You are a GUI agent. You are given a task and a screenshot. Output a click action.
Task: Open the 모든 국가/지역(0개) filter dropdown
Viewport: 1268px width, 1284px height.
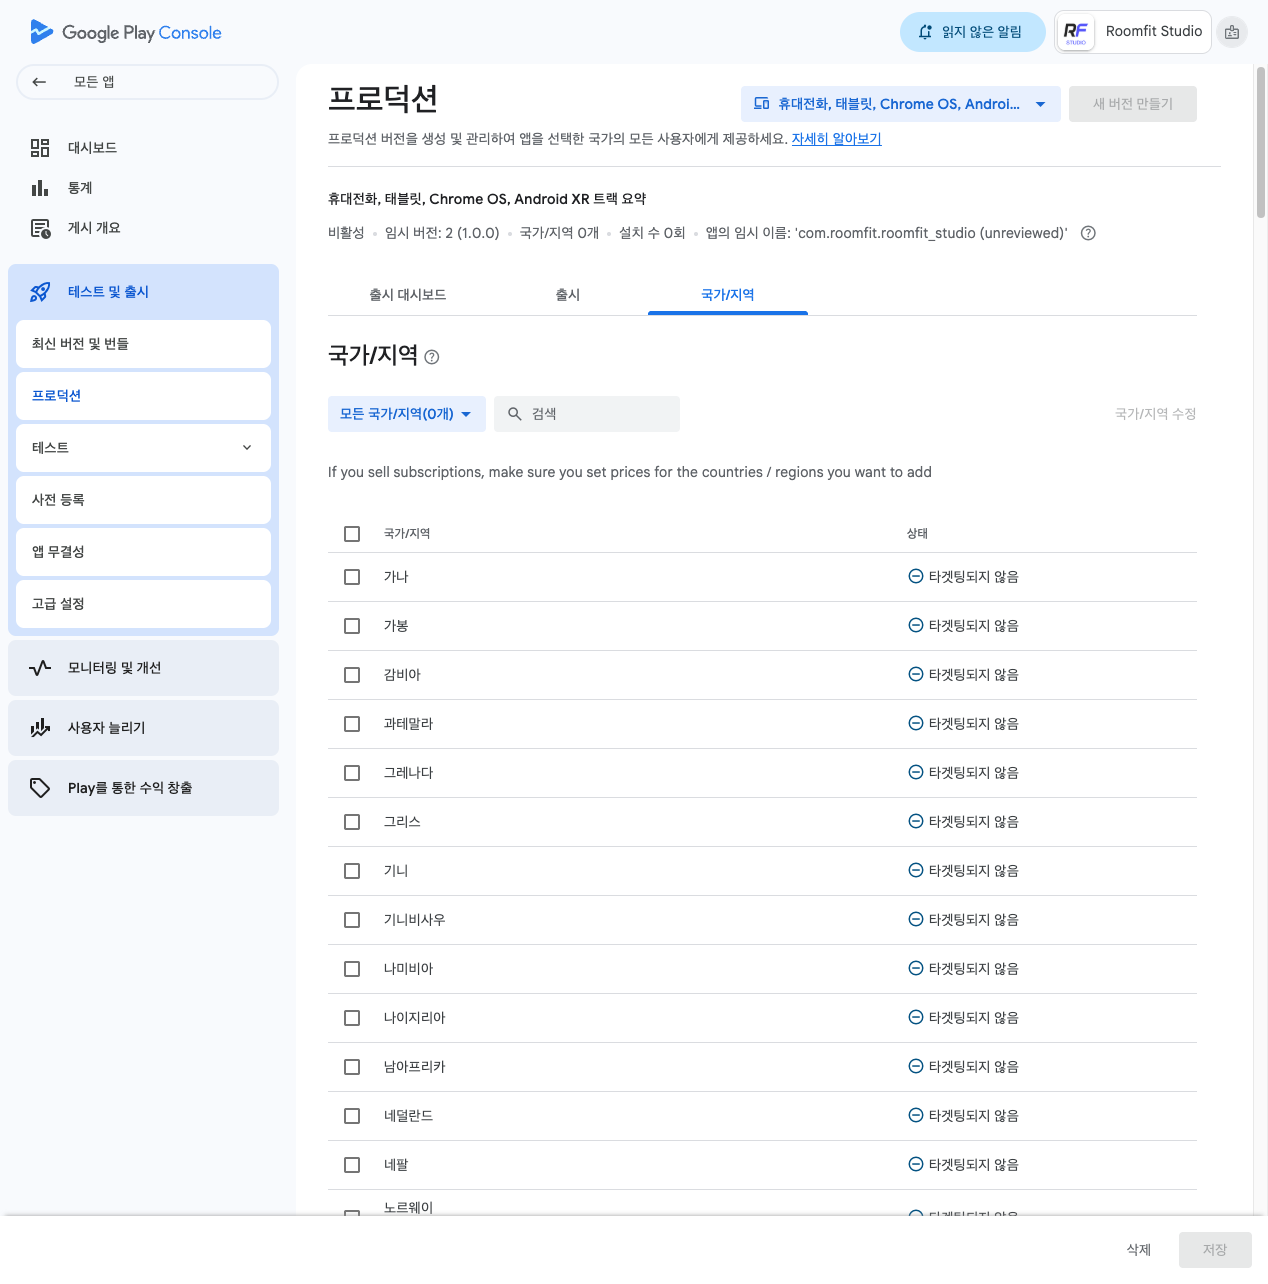(x=406, y=414)
